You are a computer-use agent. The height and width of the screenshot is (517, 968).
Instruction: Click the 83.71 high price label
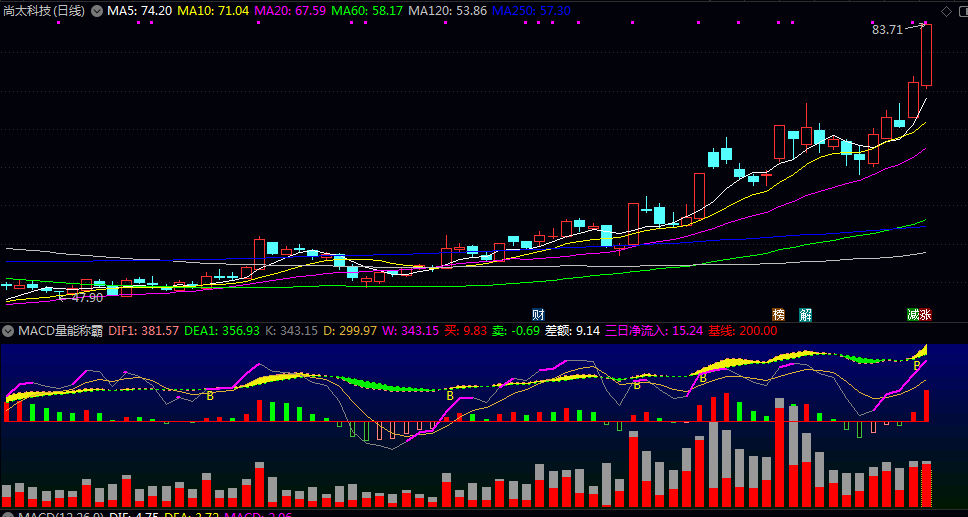[x=887, y=29]
